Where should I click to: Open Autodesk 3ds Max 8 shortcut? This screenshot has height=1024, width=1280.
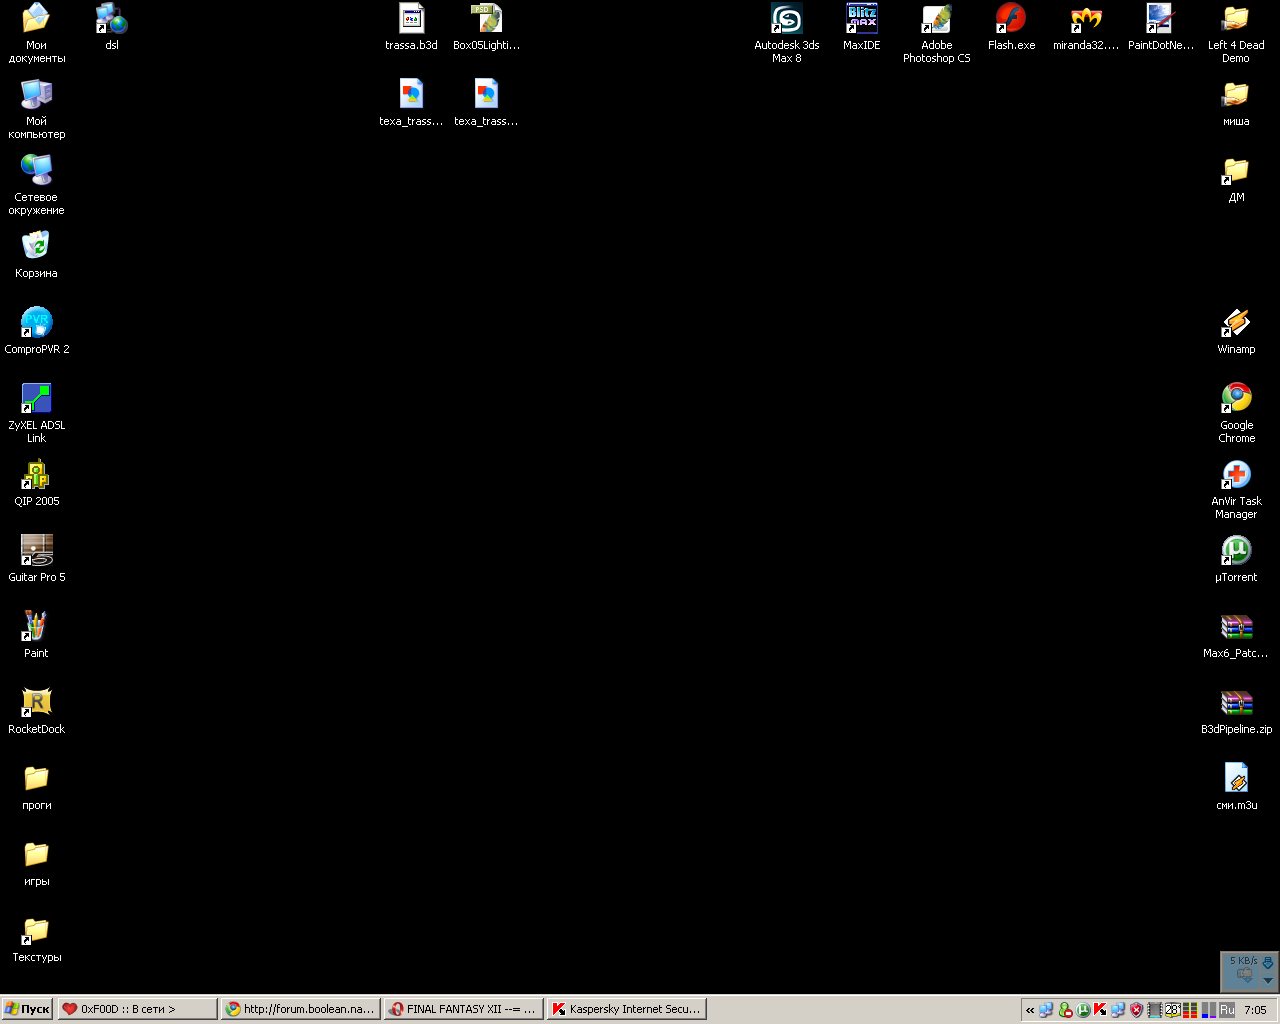786,20
